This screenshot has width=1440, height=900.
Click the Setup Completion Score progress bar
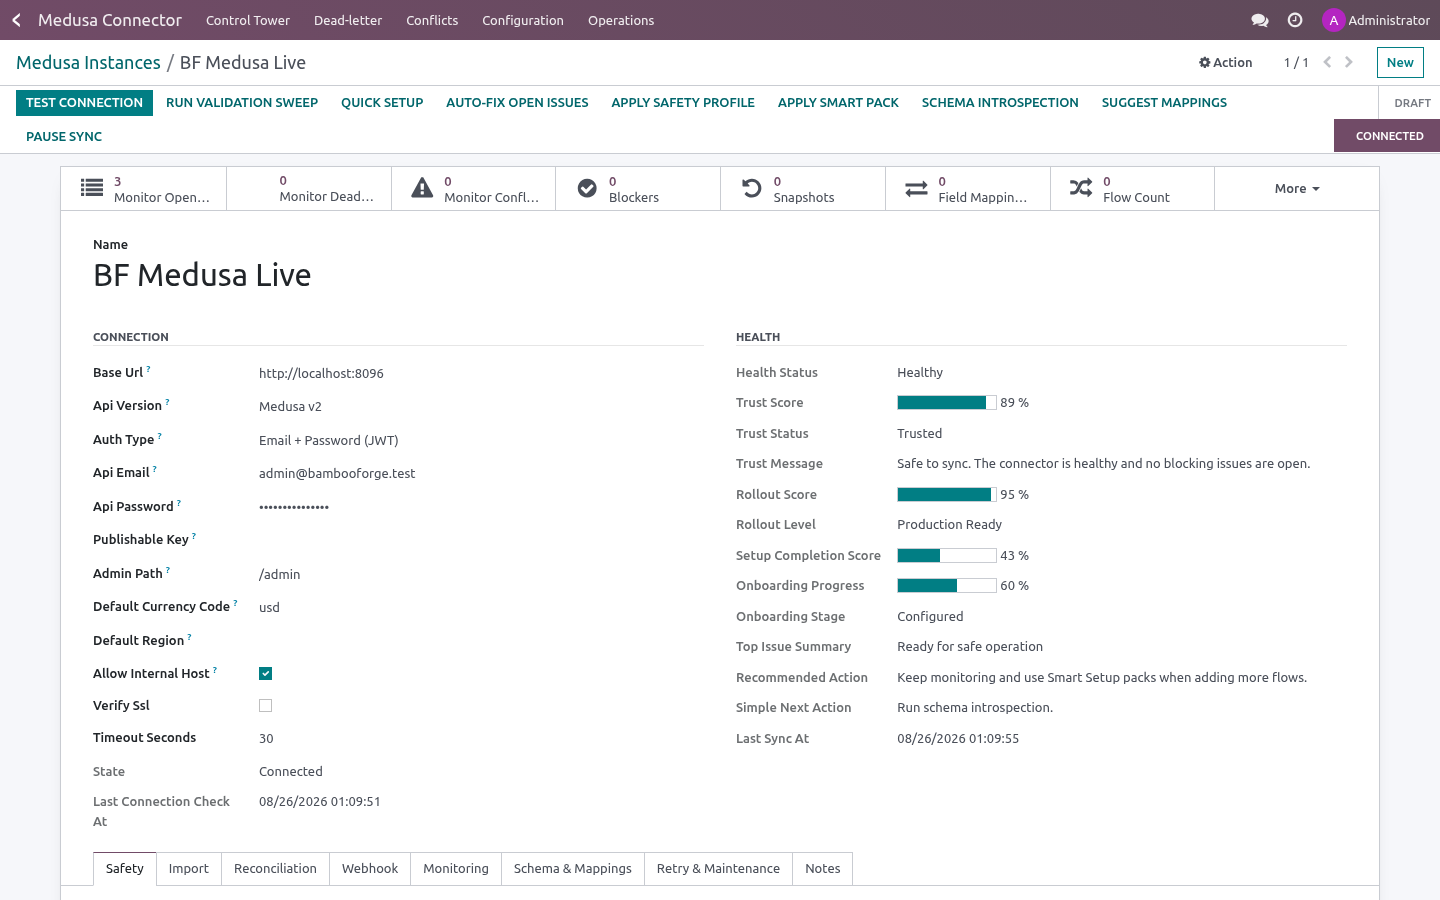pyautogui.click(x=947, y=556)
